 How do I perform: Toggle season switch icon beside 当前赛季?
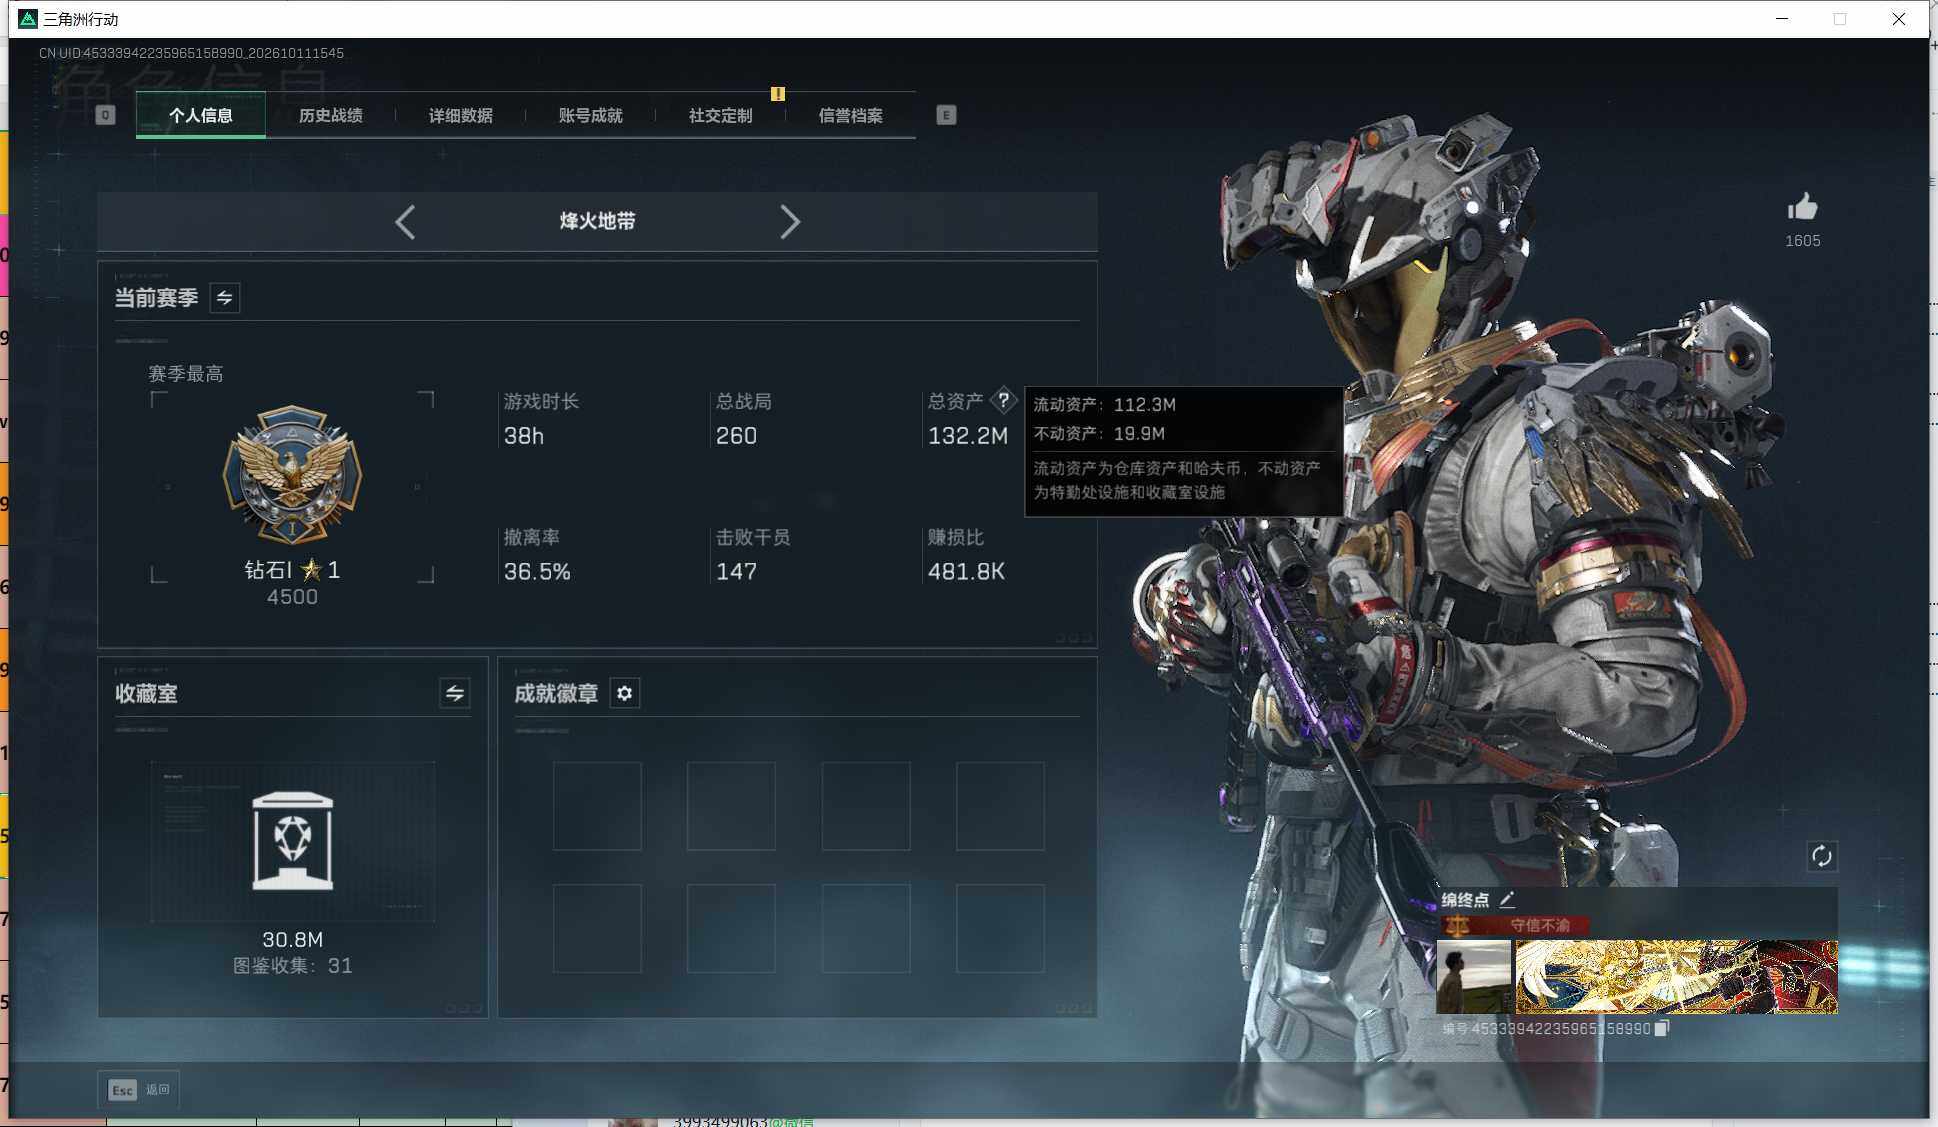coord(225,298)
